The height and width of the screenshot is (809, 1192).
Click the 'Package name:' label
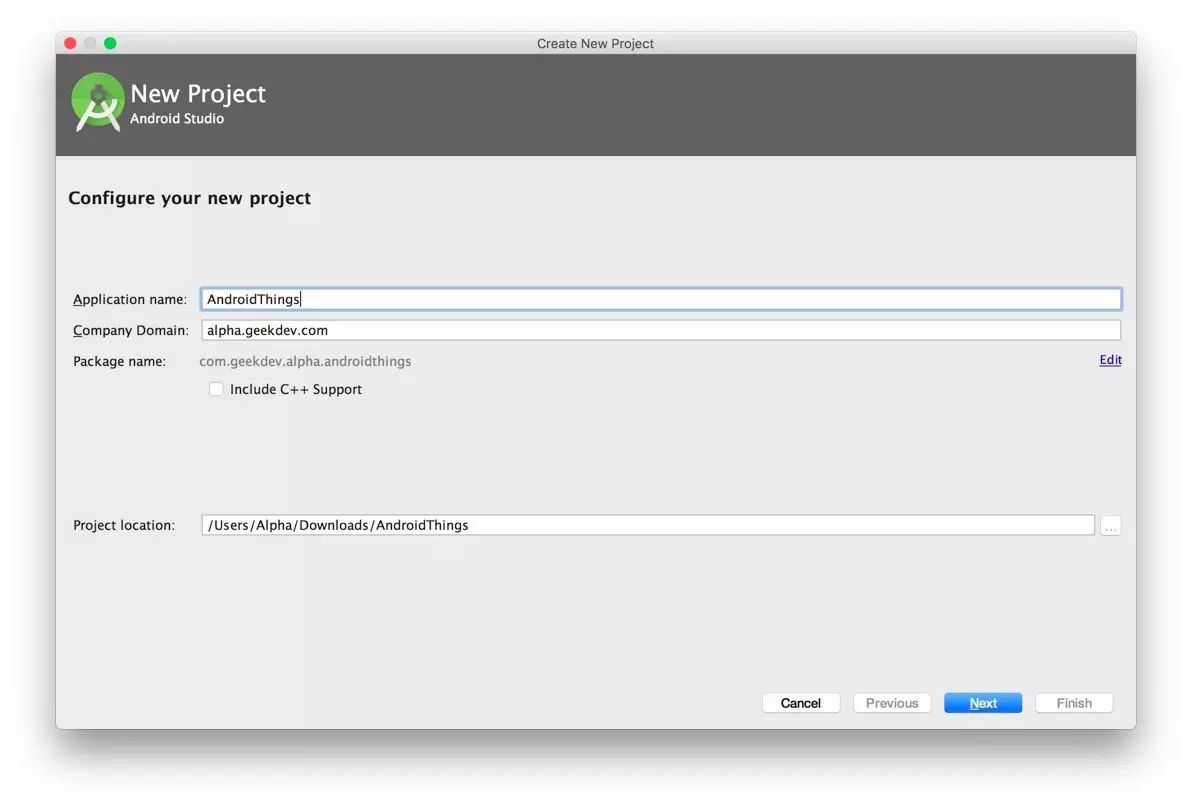119,361
